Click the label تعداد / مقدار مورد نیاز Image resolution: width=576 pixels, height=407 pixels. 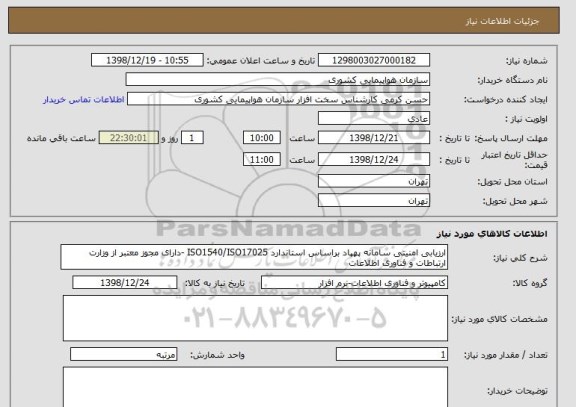(505, 355)
